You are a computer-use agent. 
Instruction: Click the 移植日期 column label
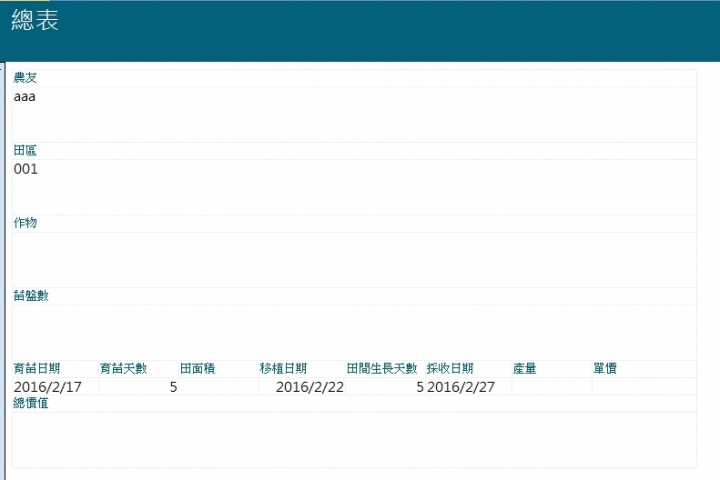point(283,368)
